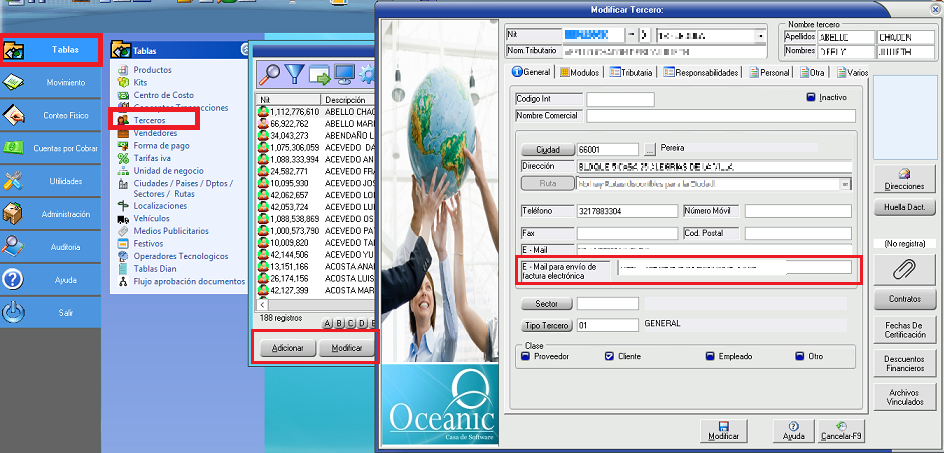Viewport: 944px width, 453px height.
Task: Click the electronic invoice e-mail field
Action: [734, 268]
